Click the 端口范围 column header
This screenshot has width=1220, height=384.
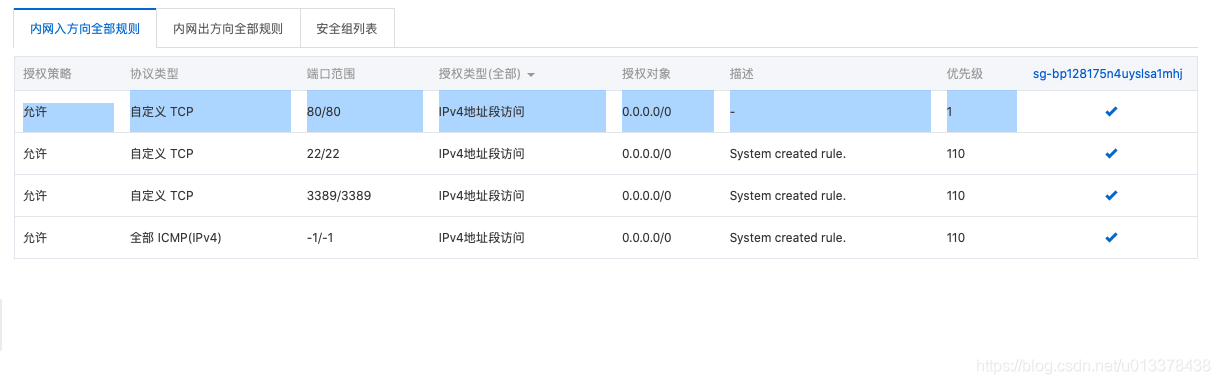click(331, 74)
